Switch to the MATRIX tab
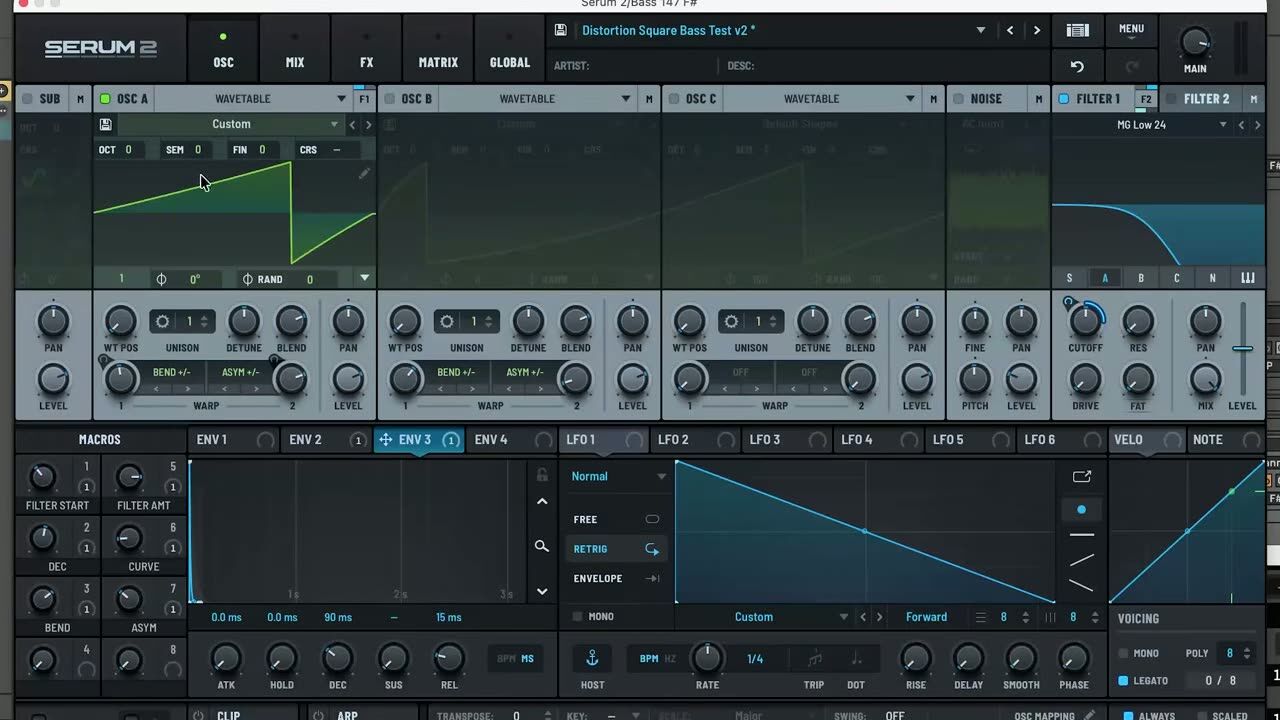Image resolution: width=1280 pixels, height=720 pixels. click(x=438, y=50)
